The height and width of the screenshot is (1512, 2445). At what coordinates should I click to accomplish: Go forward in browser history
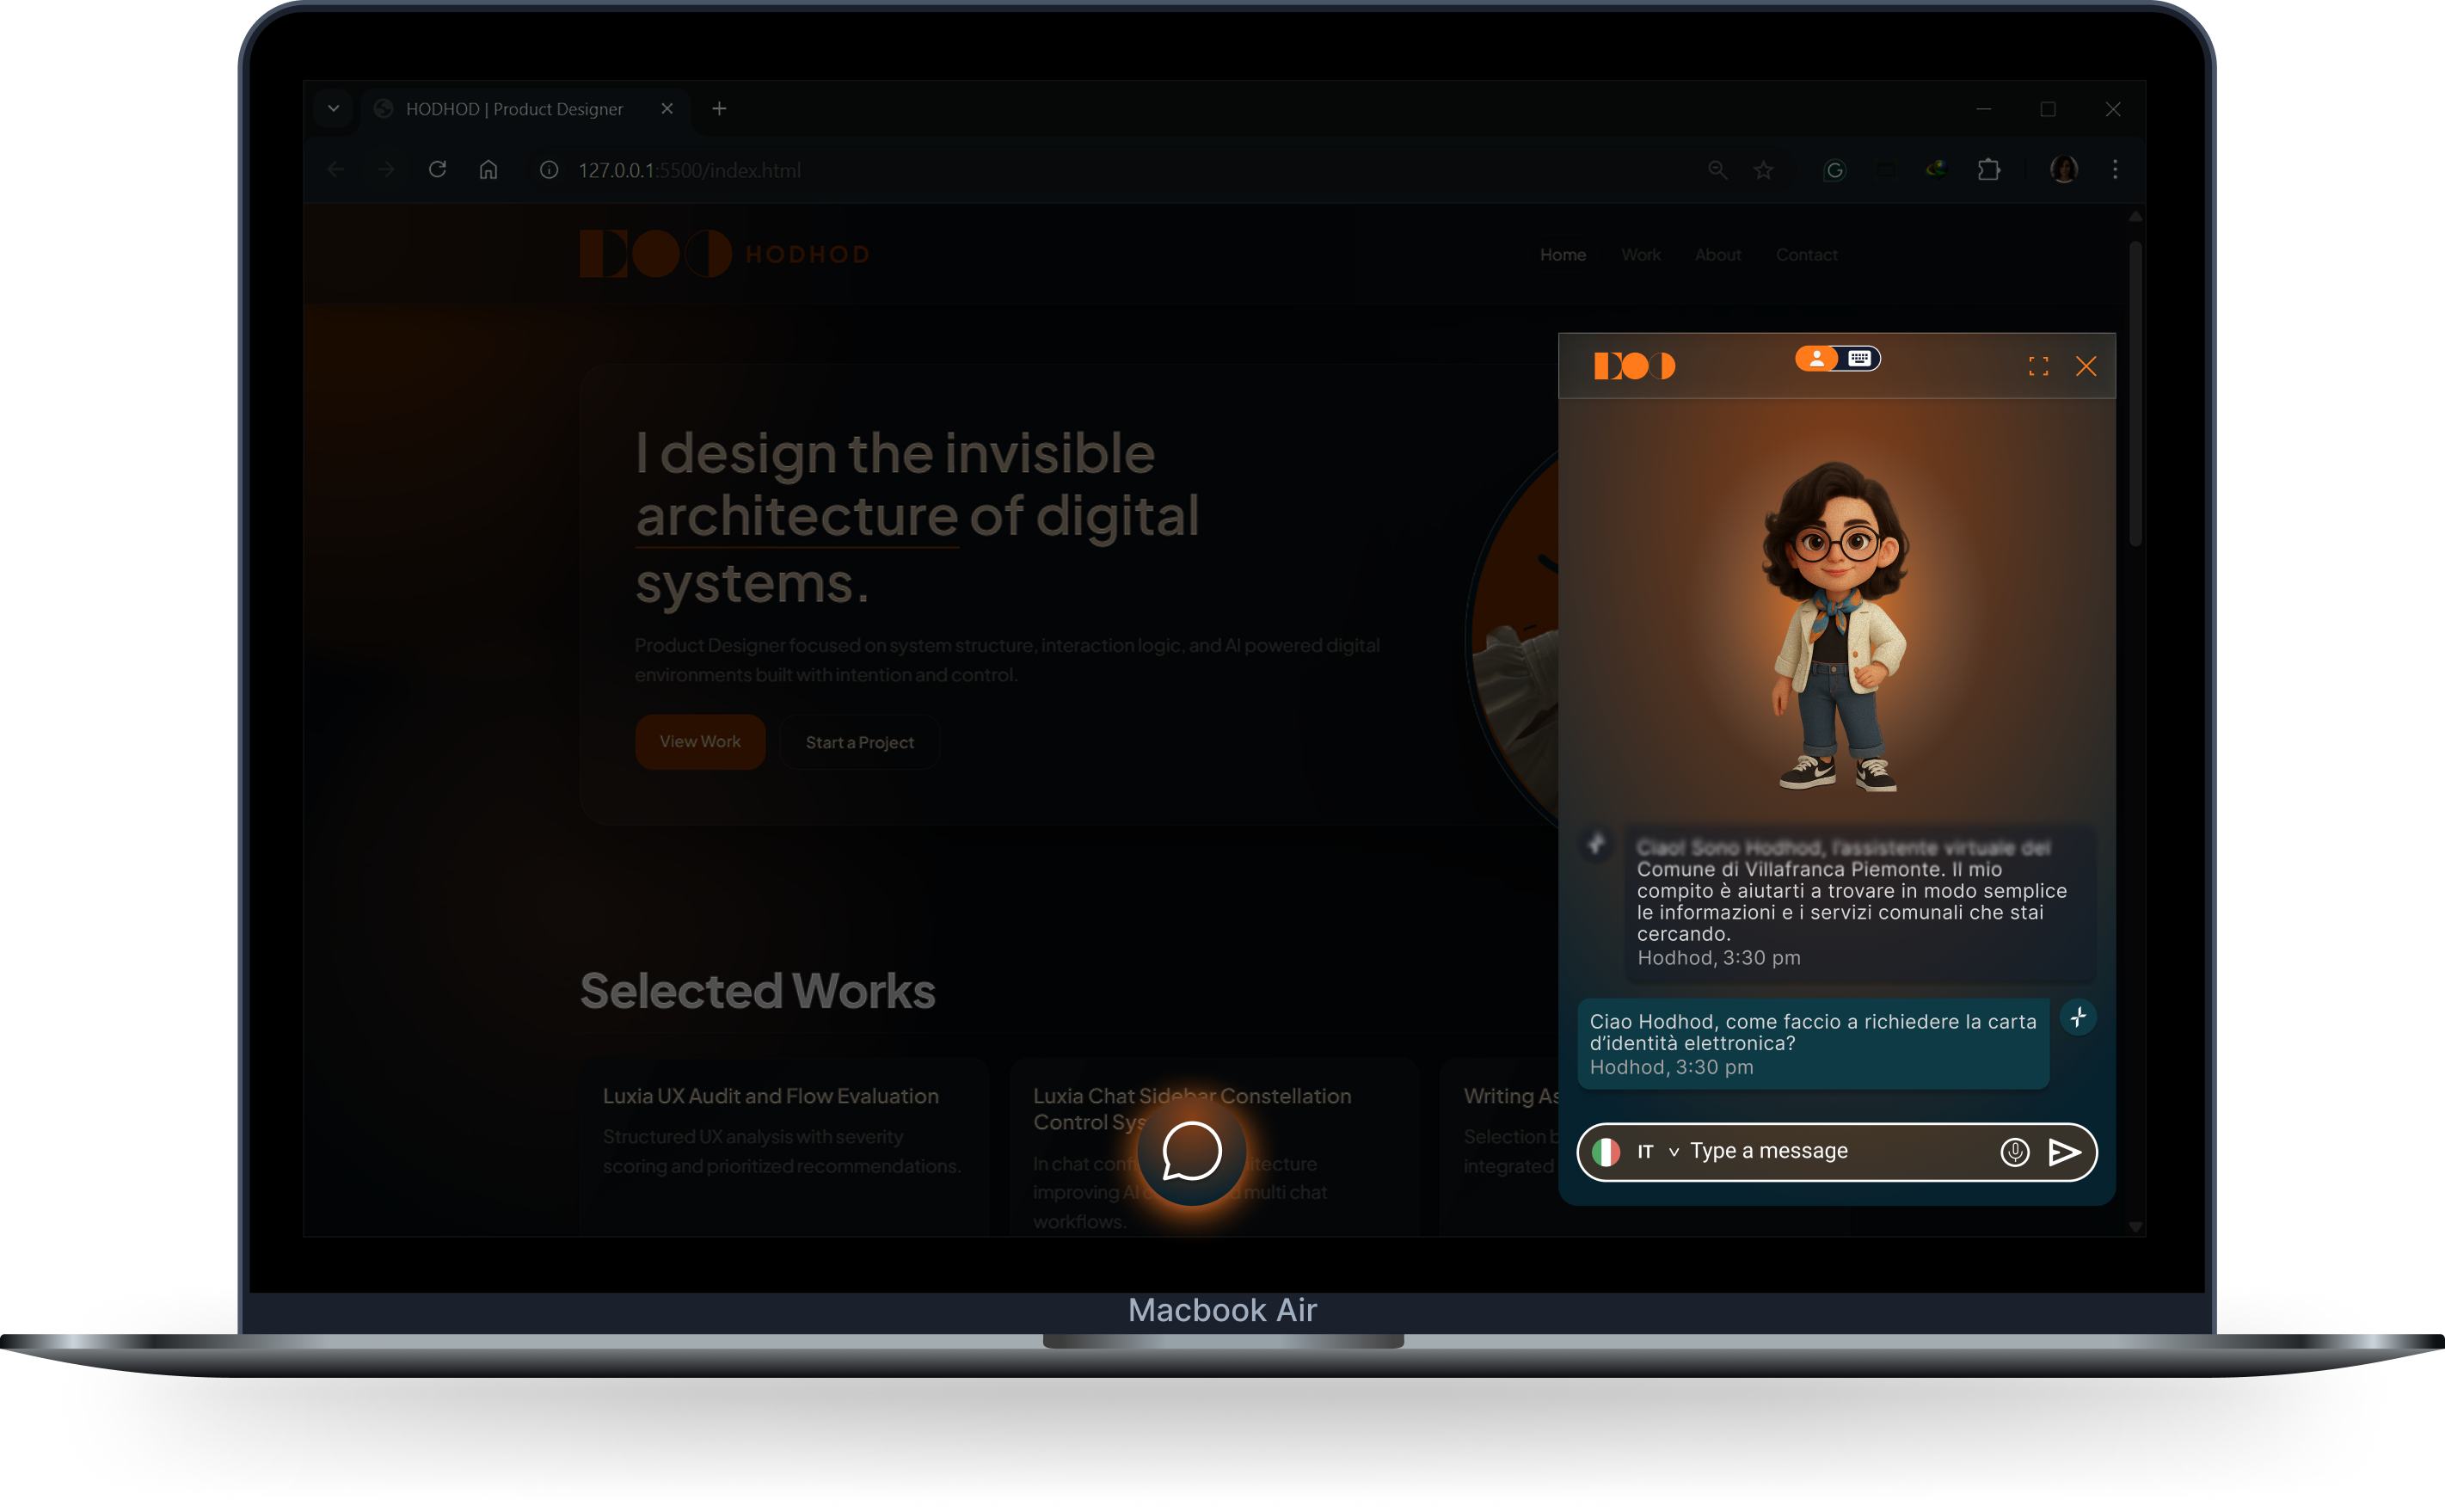385,170
